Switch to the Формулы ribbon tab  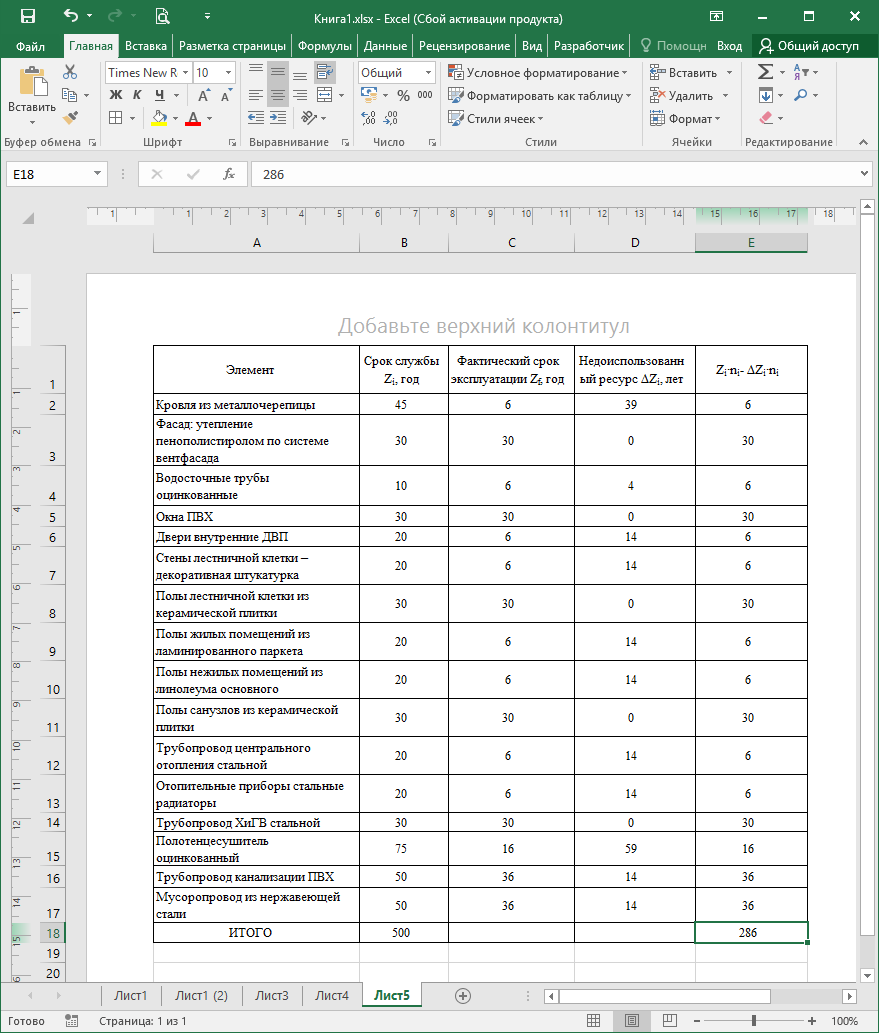(325, 46)
